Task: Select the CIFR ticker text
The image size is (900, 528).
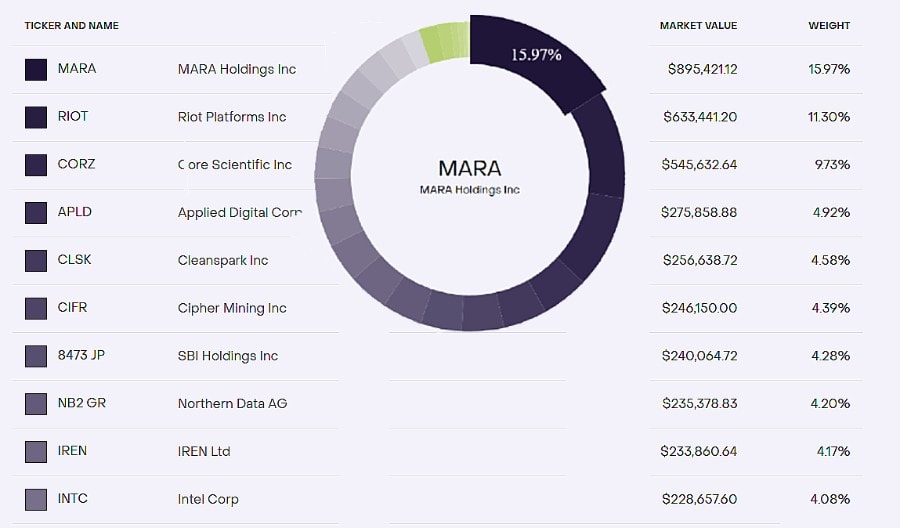Action: pyautogui.click(x=72, y=307)
